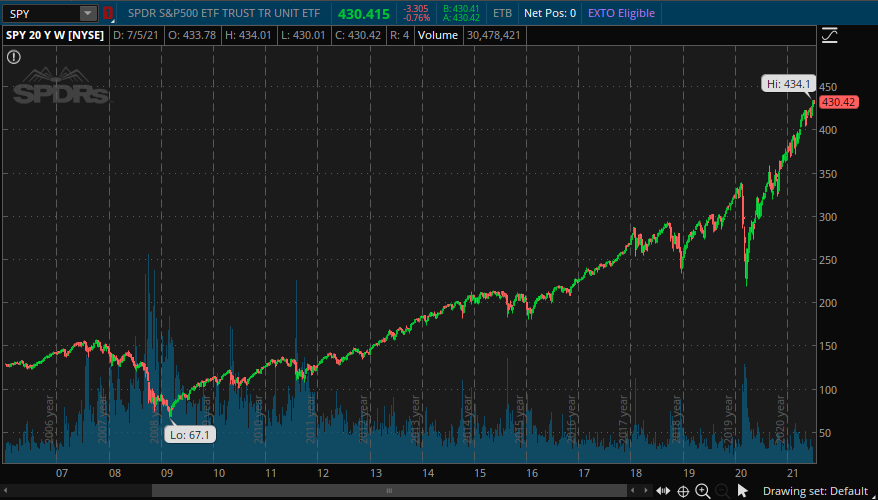
Task: Click the 12 year label on time axis
Action: 323,473
